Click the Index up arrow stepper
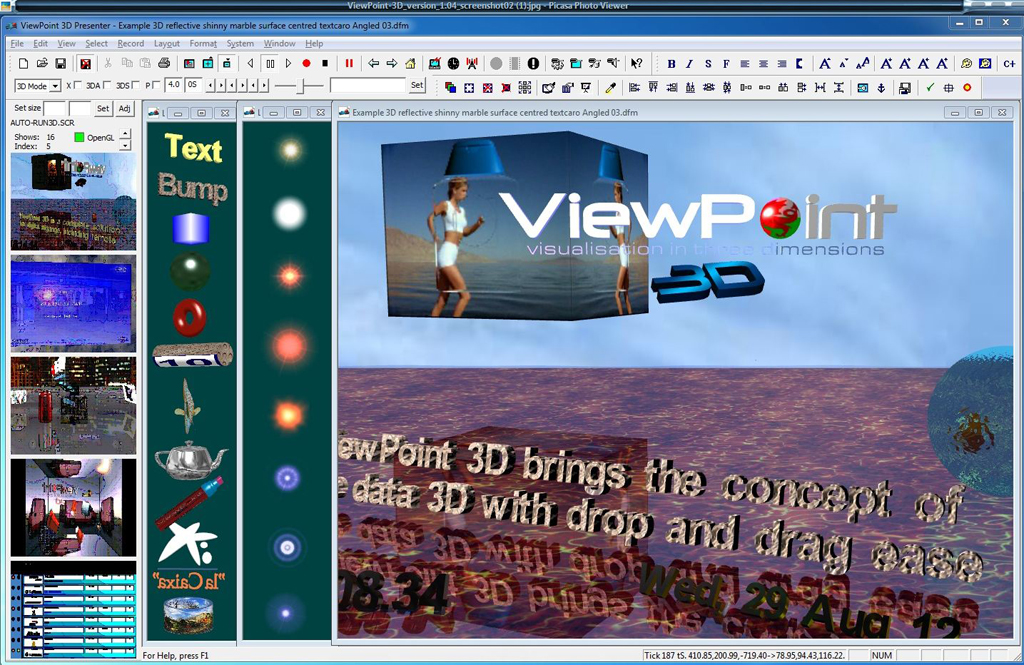Viewport: 1024px width, 665px height. [125, 132]
